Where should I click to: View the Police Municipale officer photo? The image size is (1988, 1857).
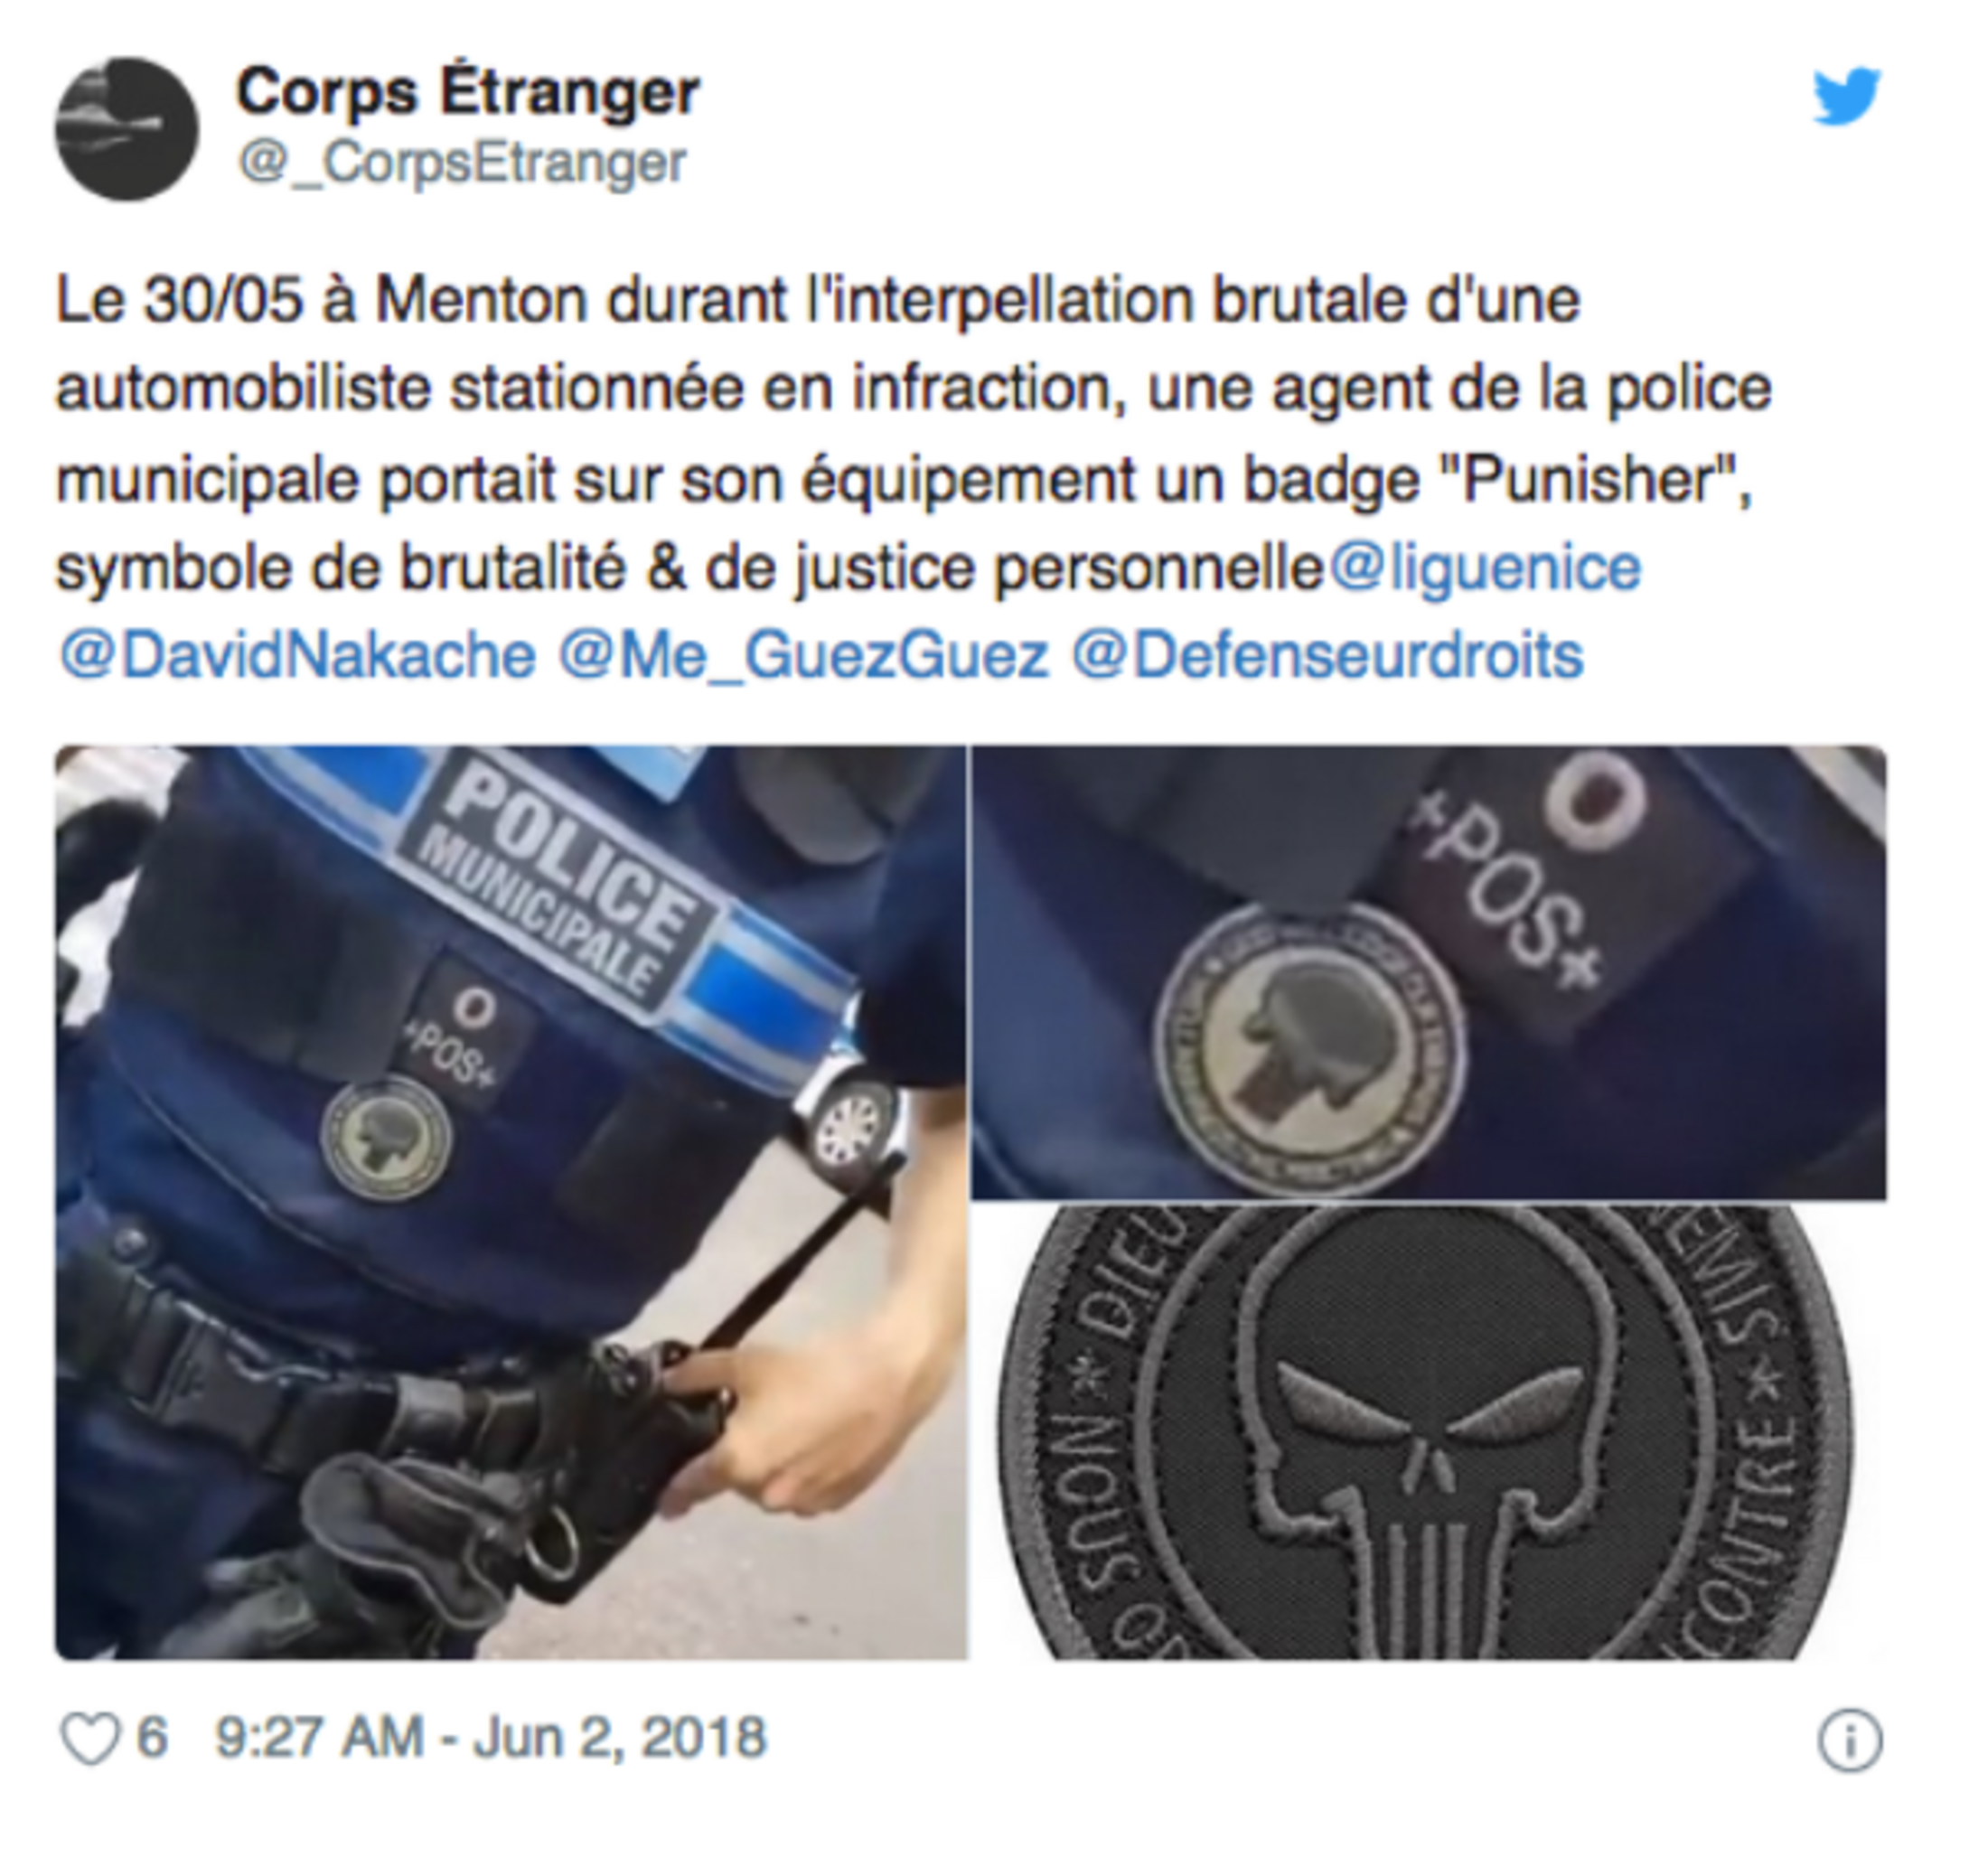[511, 1202]
